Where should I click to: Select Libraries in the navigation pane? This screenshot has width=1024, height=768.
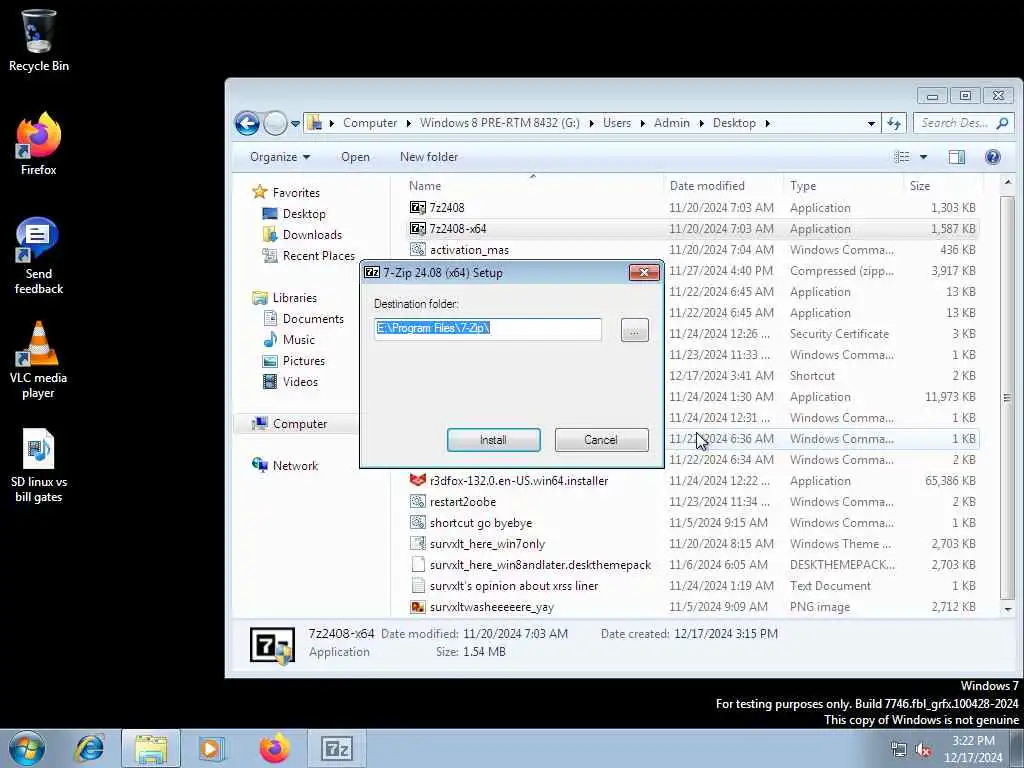point(285,298)
